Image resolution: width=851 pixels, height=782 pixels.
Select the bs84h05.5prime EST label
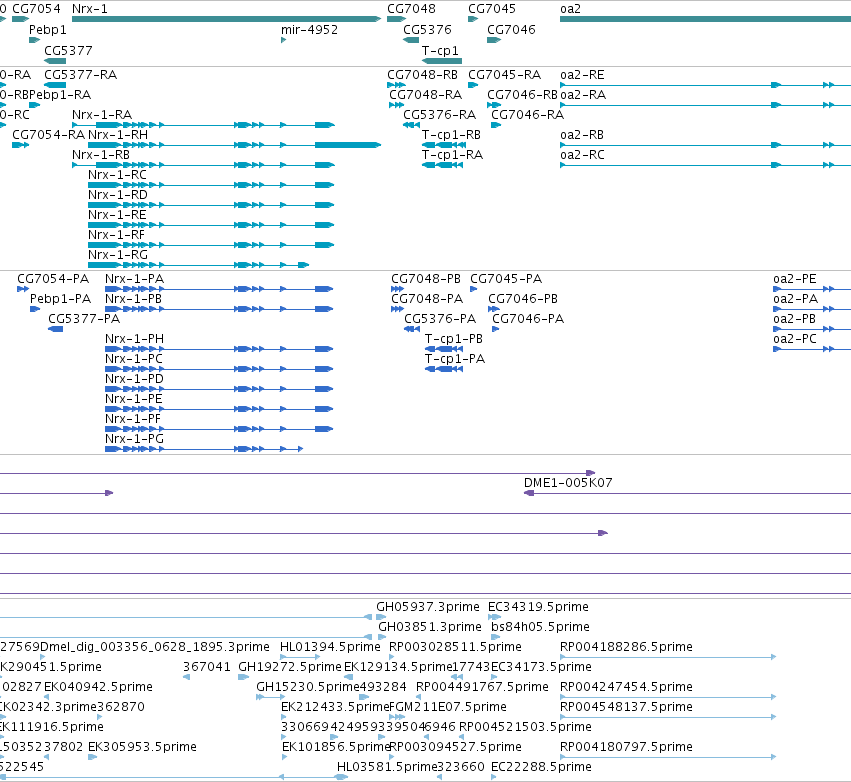pyautogui.click(x=541, y=626)
